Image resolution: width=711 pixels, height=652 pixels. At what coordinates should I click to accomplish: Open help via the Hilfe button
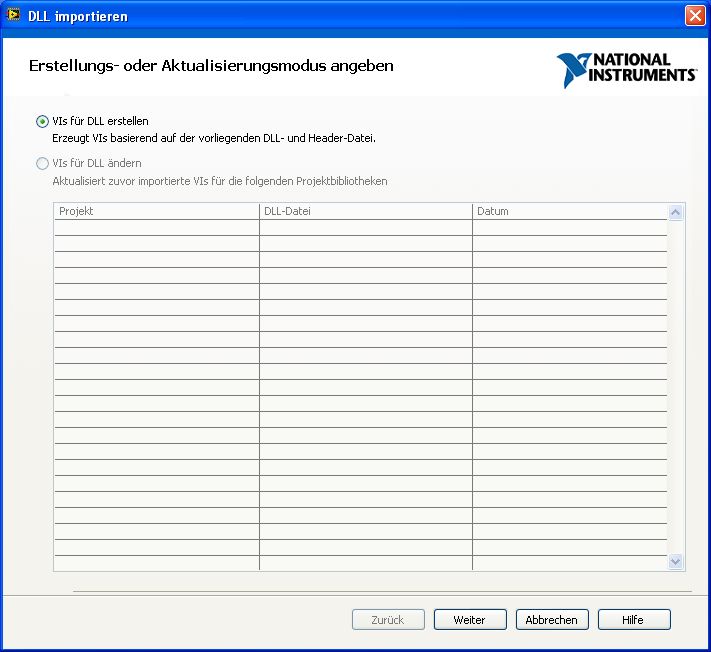coord(634,620)
